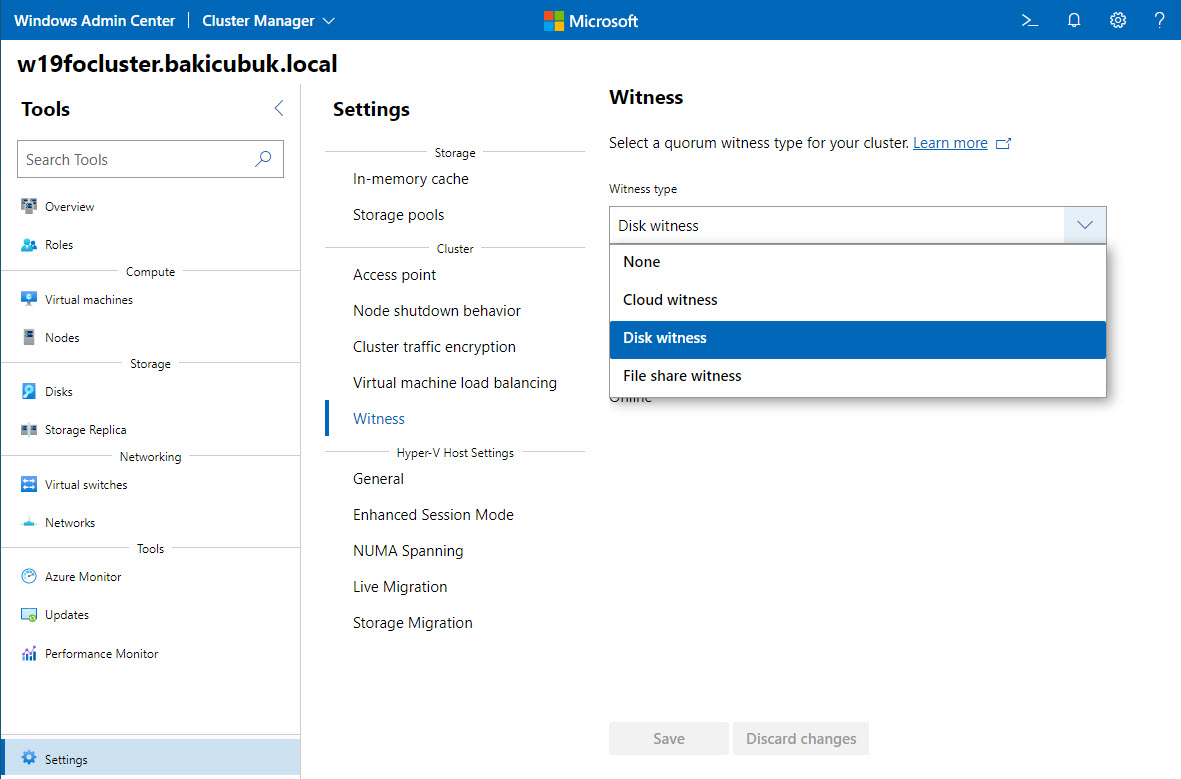Screen dimensions: 1181x779
Task: Focus the Search Tools input field
Action: [x=150, y=159]
